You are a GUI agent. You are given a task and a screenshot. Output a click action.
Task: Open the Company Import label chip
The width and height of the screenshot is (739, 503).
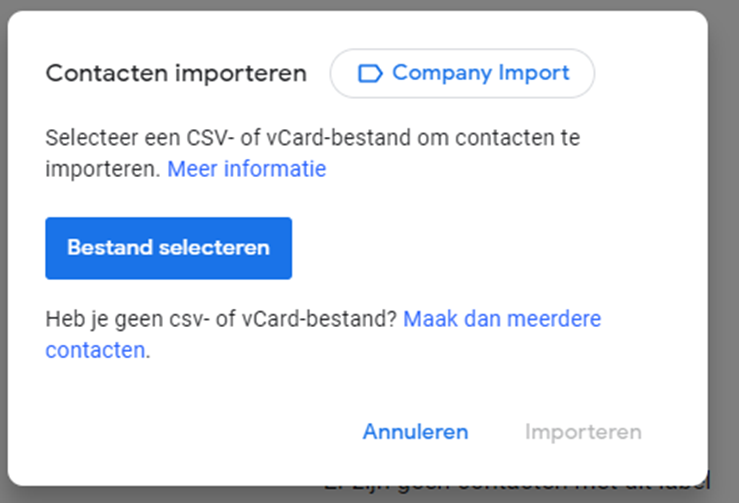(462, 73)
